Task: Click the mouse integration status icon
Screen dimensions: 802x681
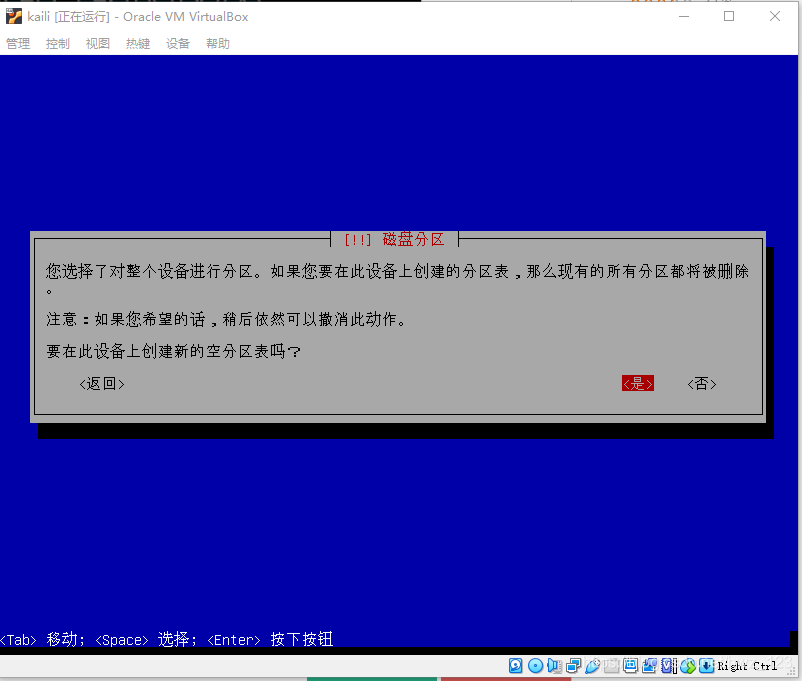Action: point(688,665)
